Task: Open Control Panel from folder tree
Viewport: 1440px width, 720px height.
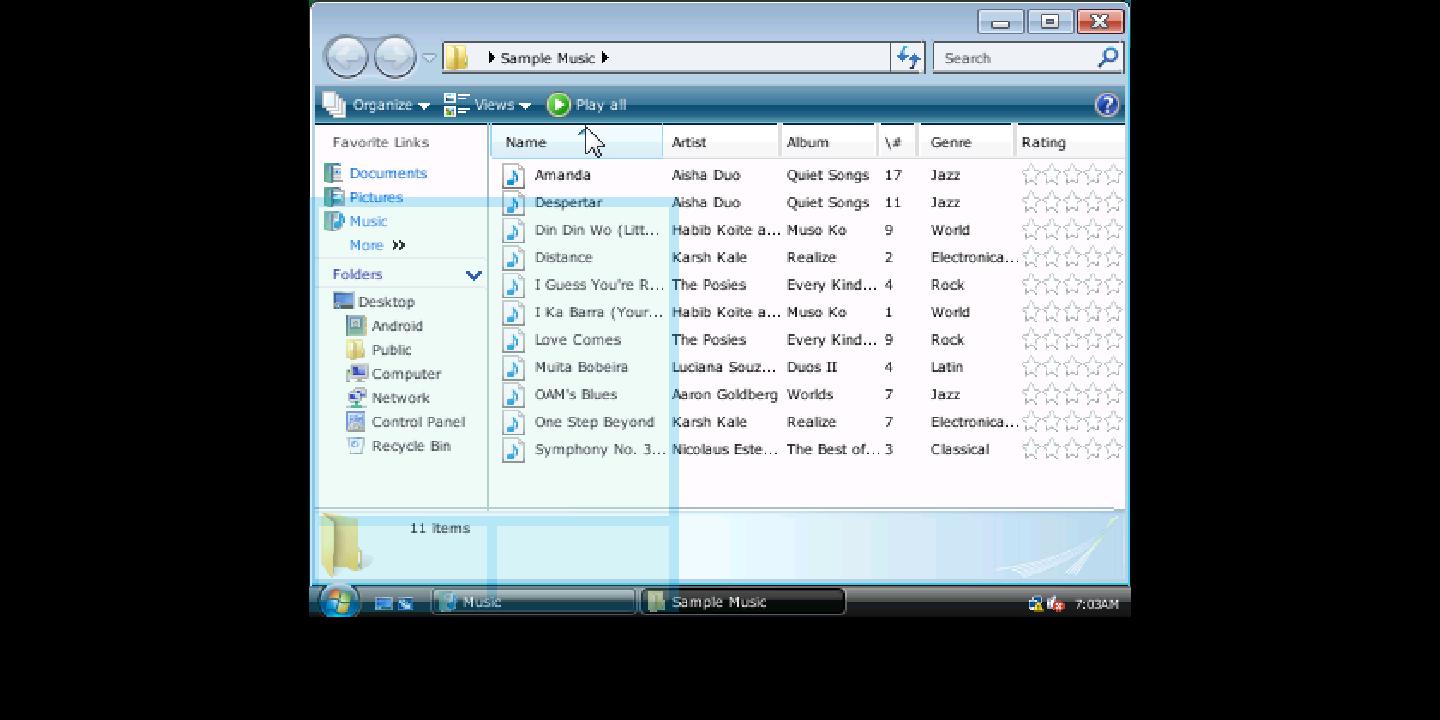Action: point(417,422)
